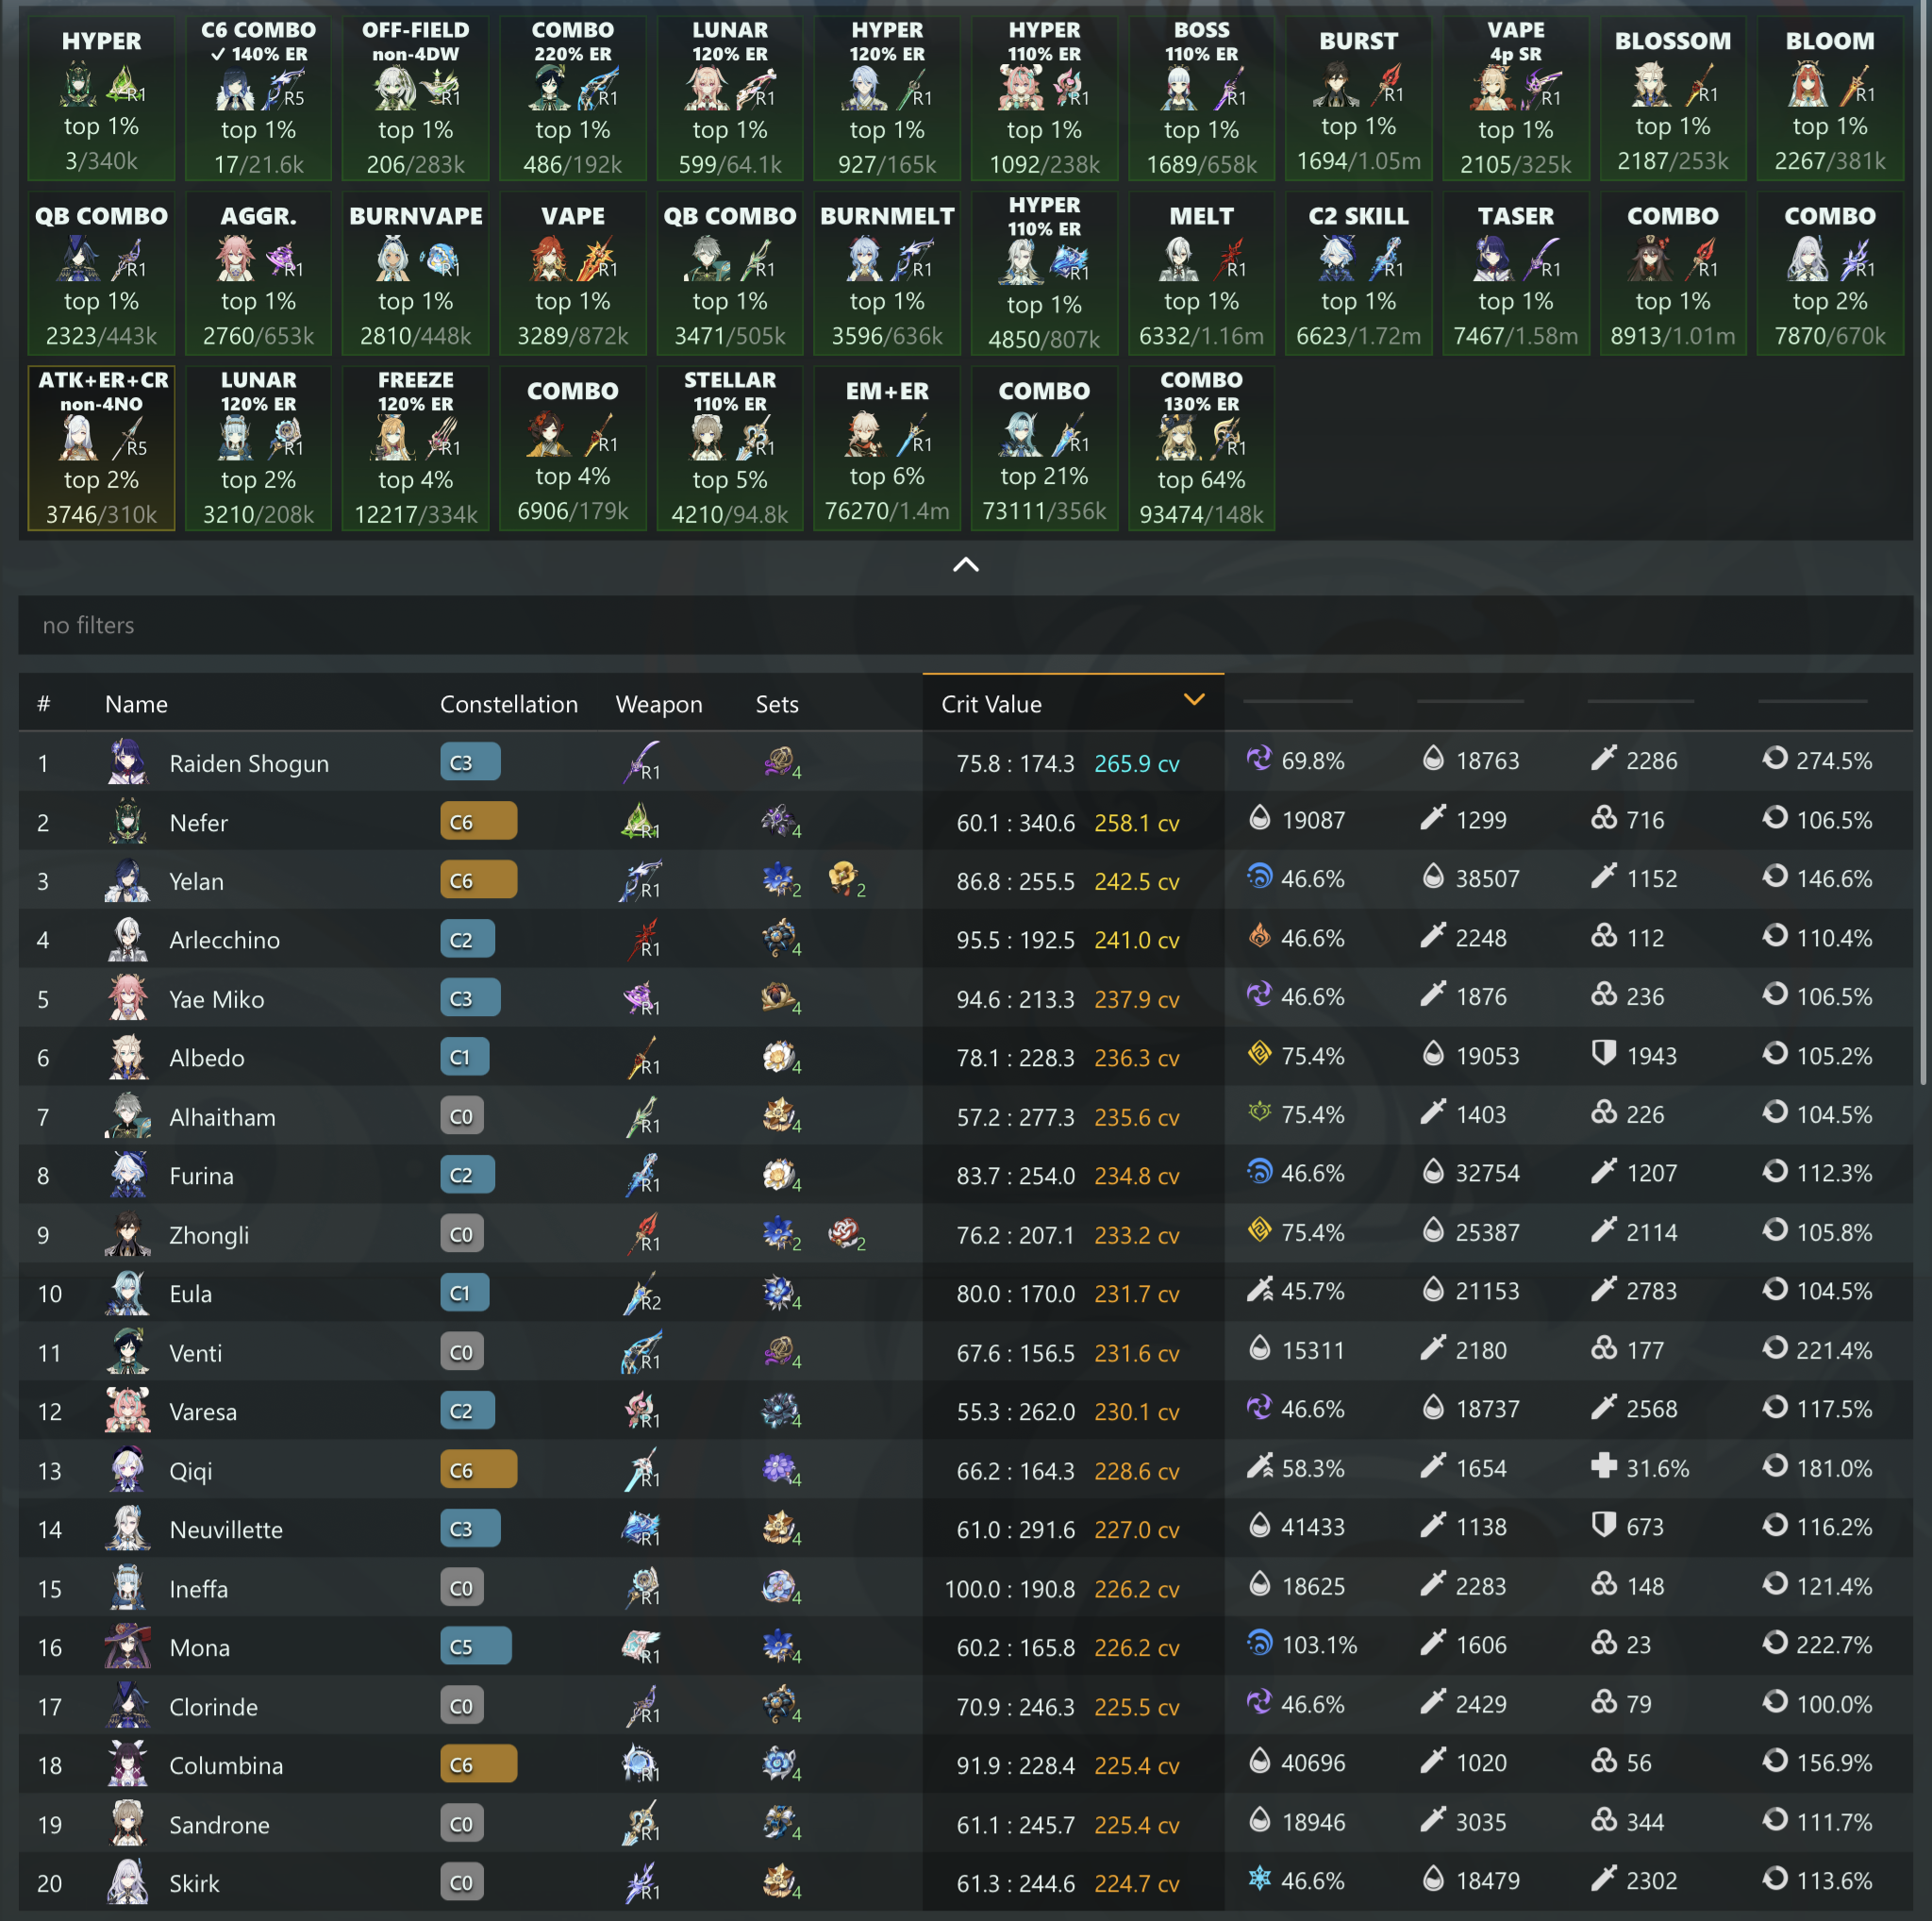Click the weapon icon in Nefer's row
The height and width of the screenshot is (1921, 1932).
pos(641,821)
